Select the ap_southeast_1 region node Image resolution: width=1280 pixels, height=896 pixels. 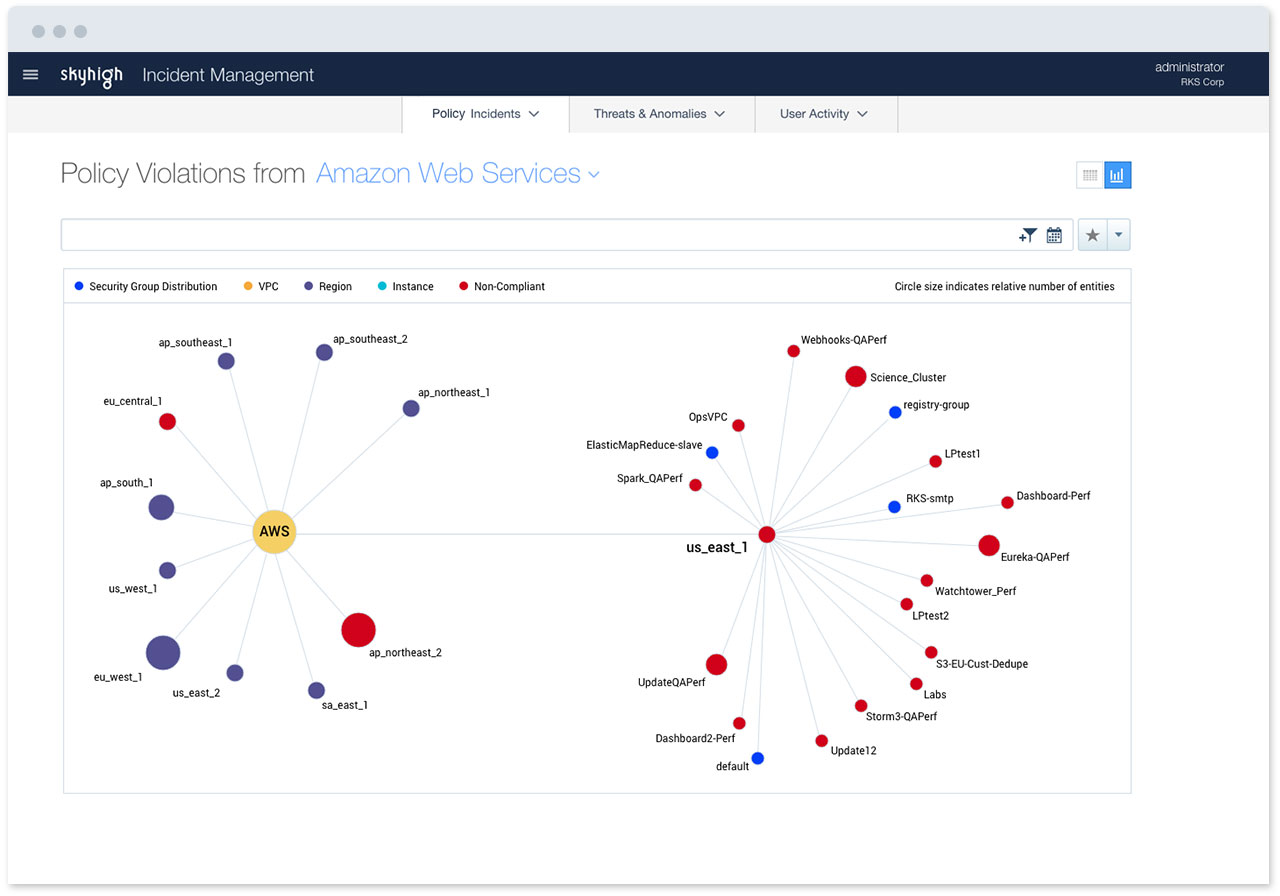tap(226, 361)
